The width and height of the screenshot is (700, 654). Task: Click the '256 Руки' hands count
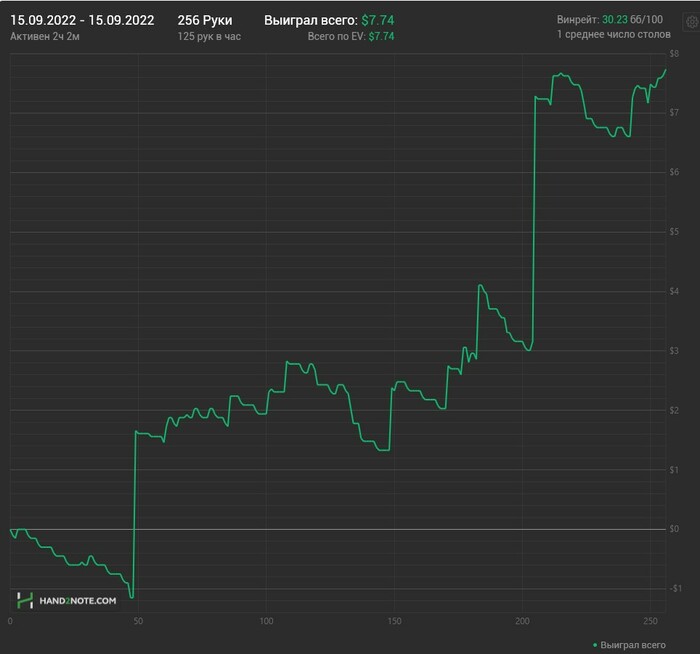205,20
